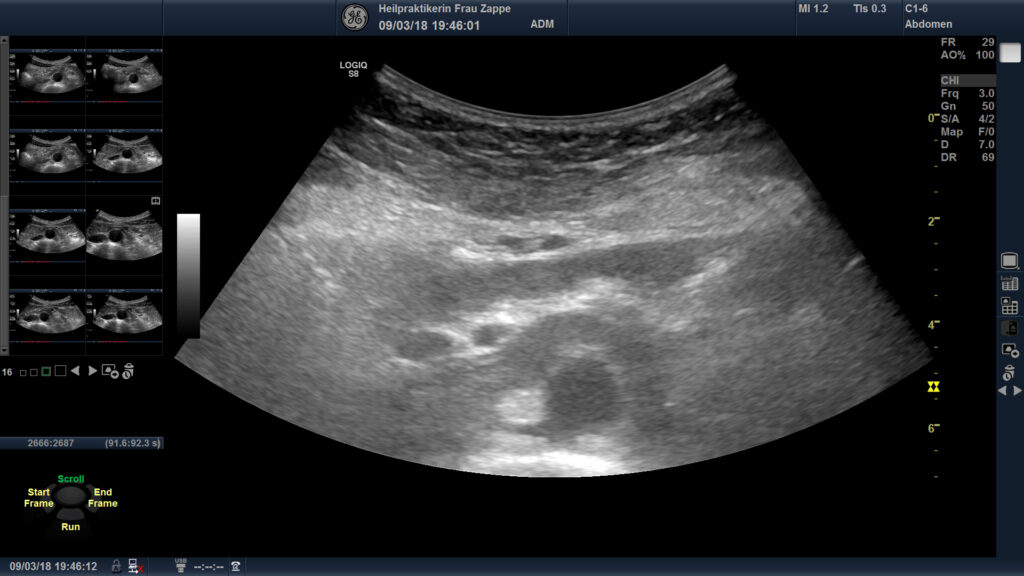Image resolution: width=1024 pixels, height=576 pixels.
Task: Open the first thumbnail in the clipboard
Action: (47, 72)
